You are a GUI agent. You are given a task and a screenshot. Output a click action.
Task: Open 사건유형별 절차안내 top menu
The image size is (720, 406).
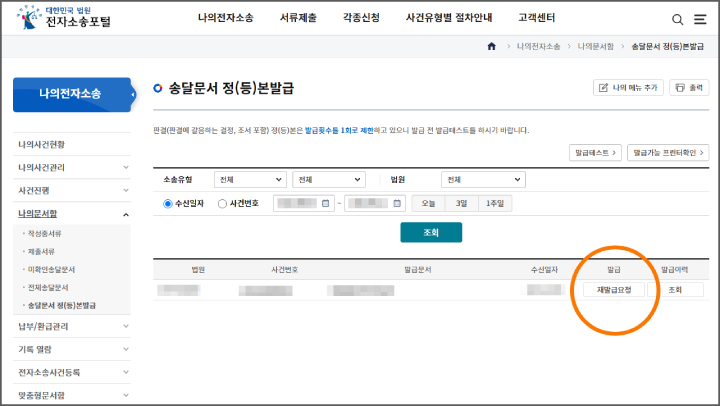449,17
